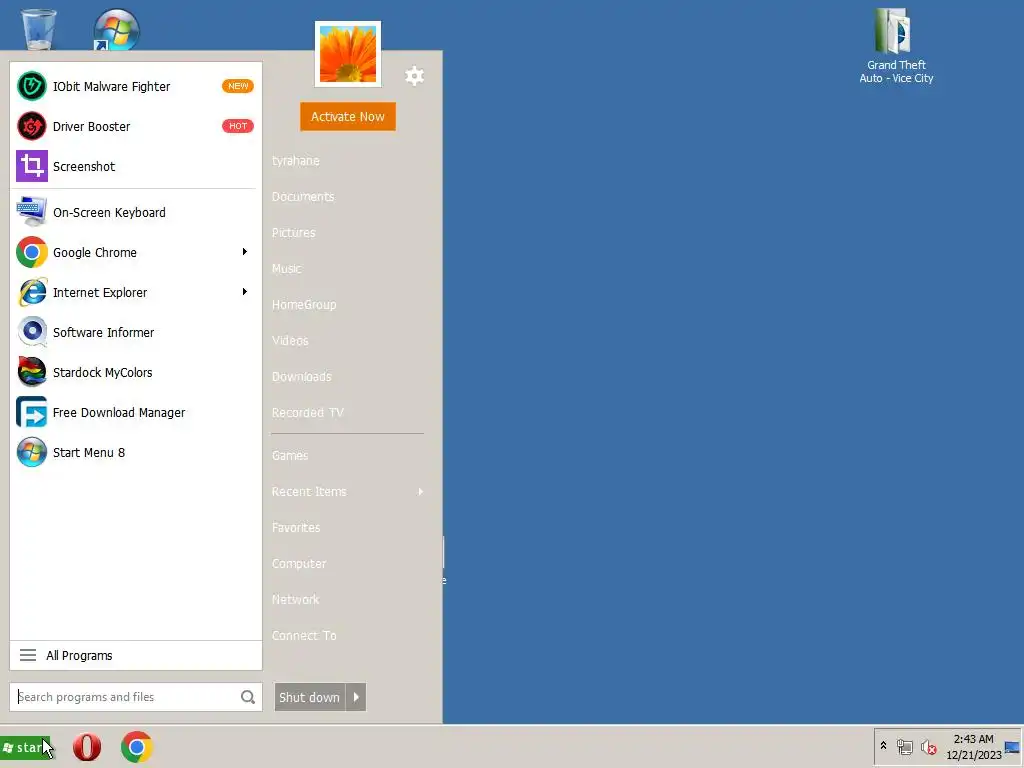Viewport: 1024px width, 768px height.
Task: Launch Internet Explorer icon in start menu
Action: 31,292
